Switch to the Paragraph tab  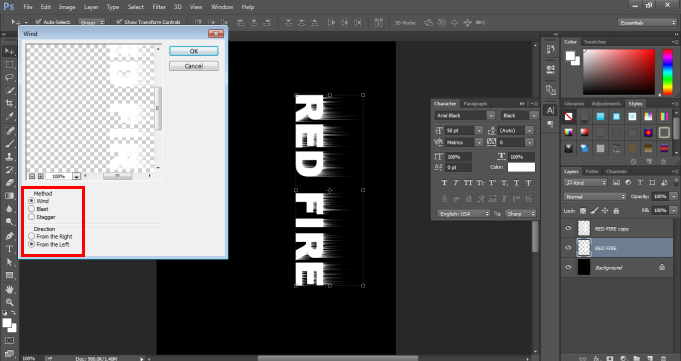click(x=475, y=103)
